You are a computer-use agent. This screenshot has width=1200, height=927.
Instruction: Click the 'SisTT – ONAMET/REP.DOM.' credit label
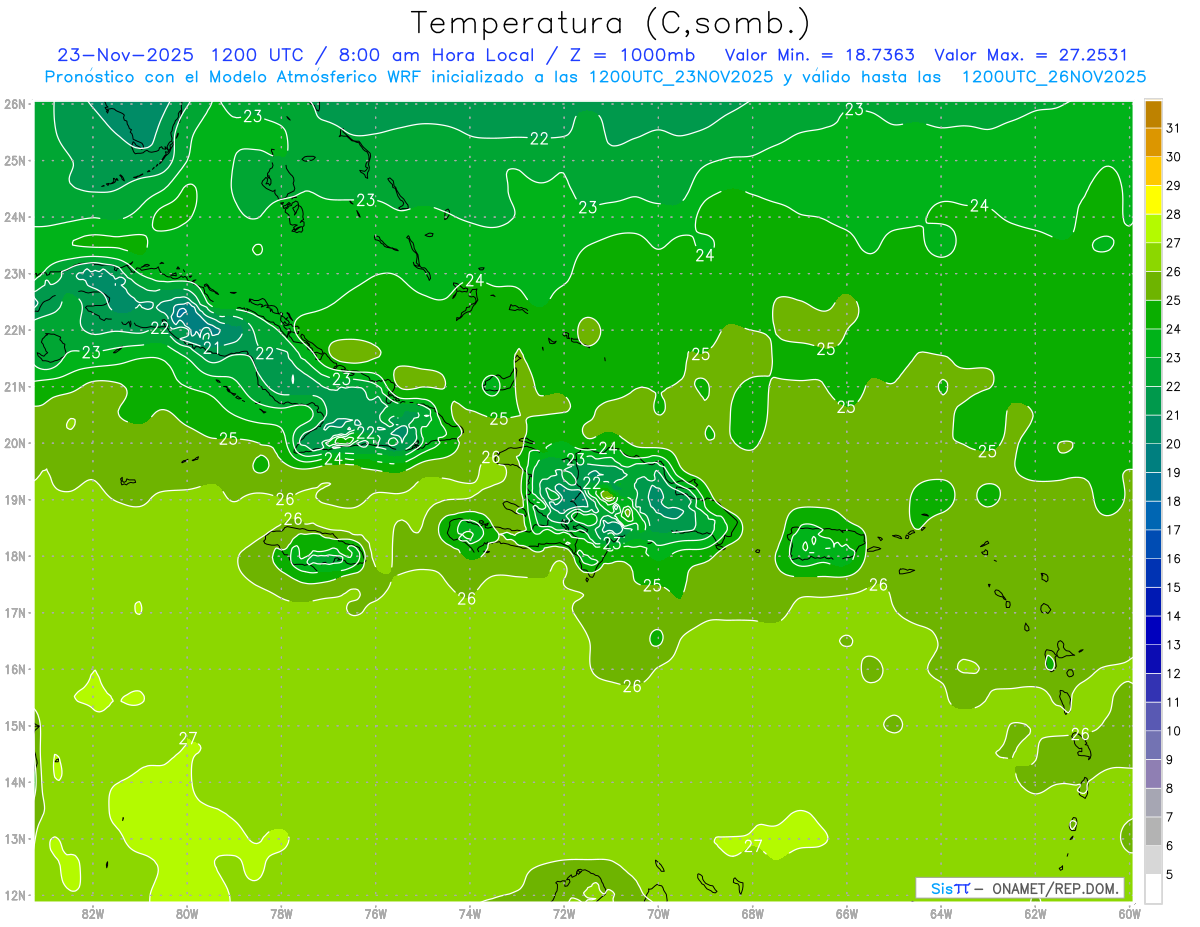[x=1019, y=888]
